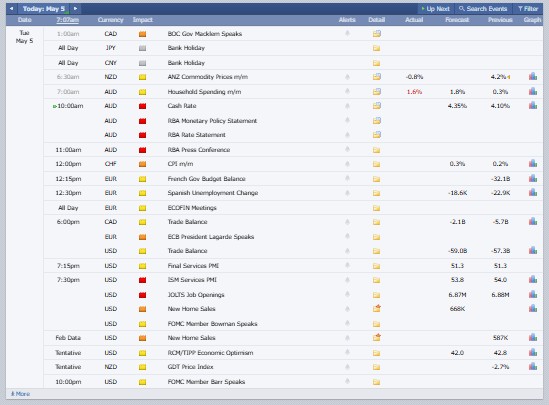Toggle alert bell for FOMC Member Barr Speaks

point(347,382)
